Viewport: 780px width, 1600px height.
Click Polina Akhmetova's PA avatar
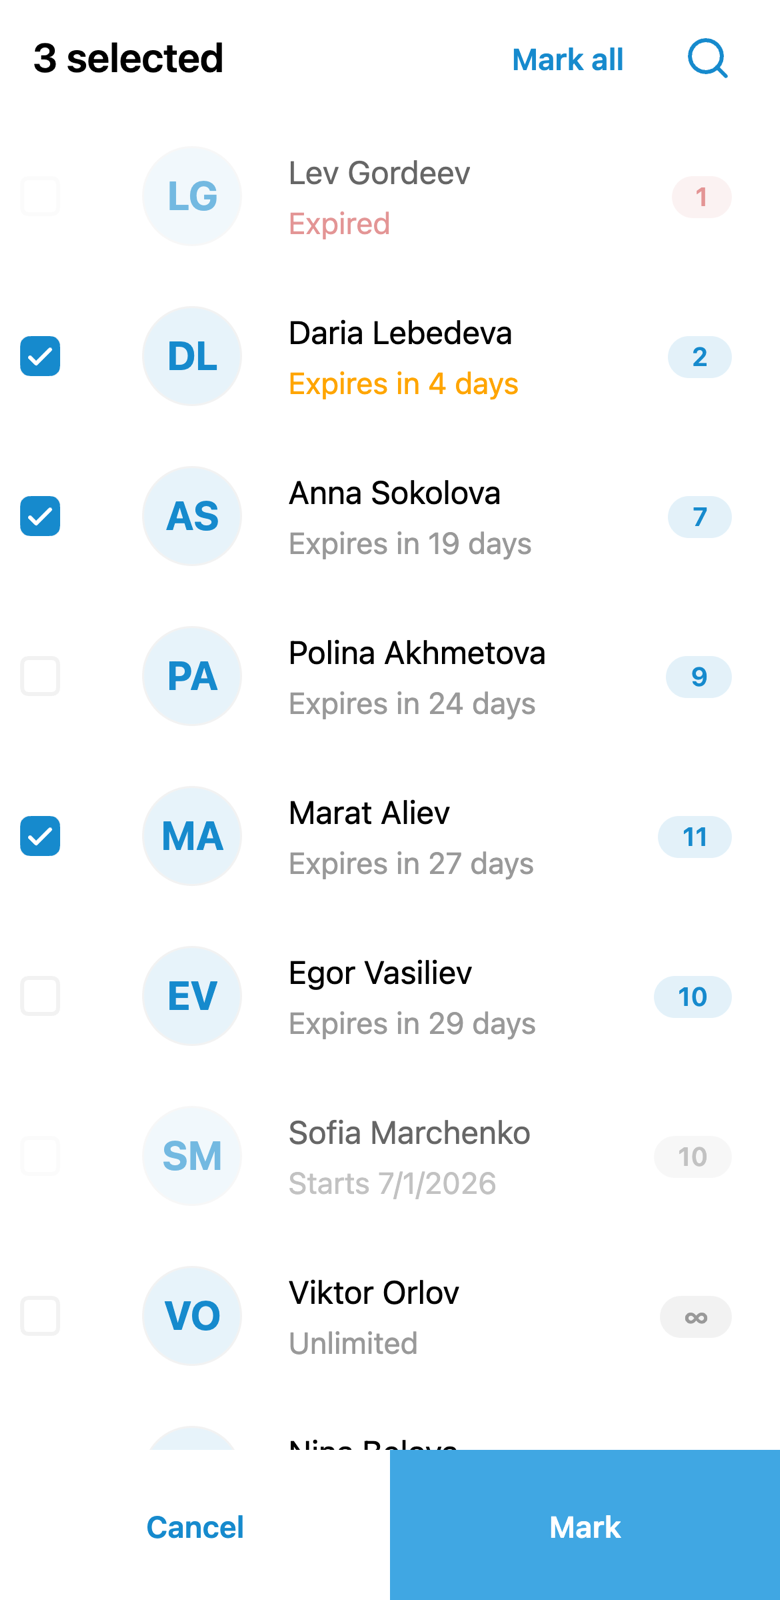click(192, 676)
